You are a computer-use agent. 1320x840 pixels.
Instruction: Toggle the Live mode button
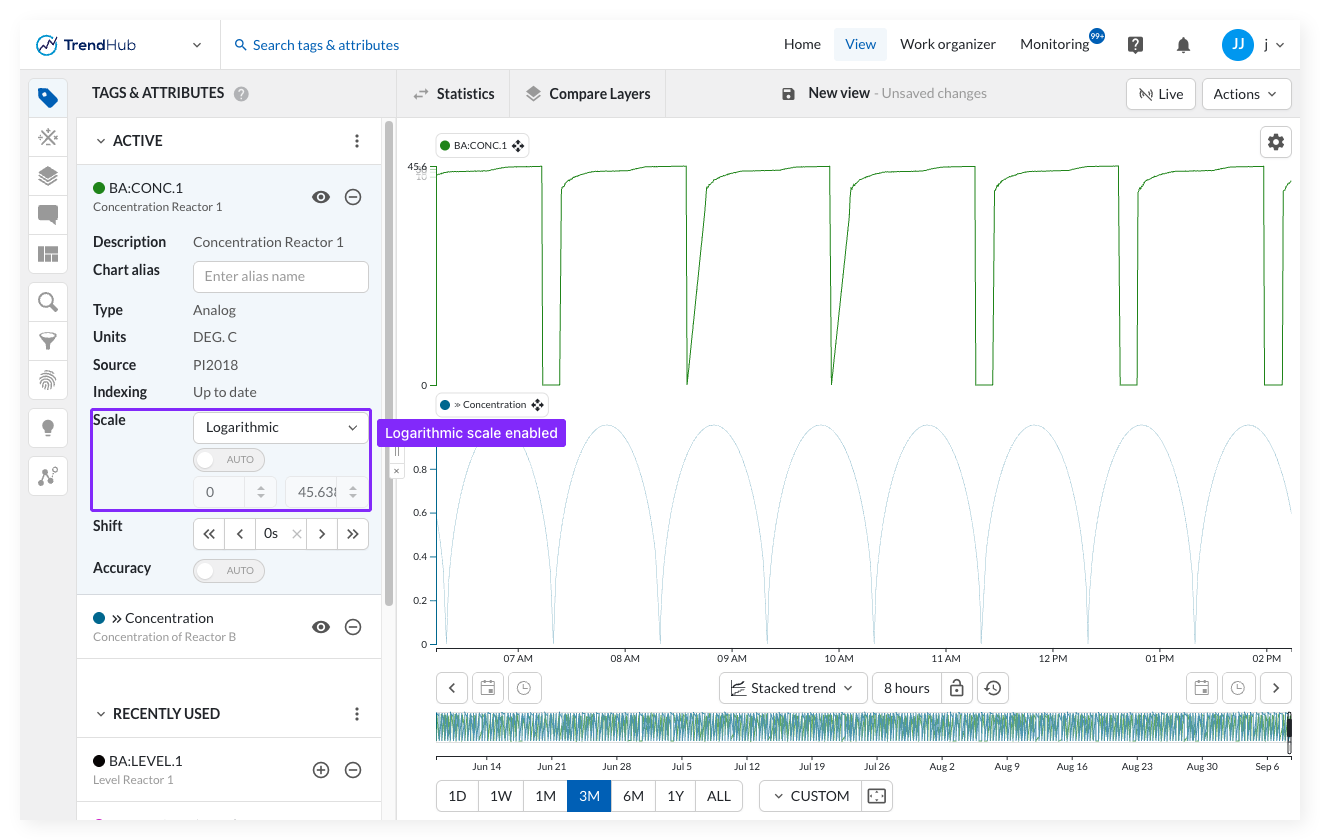pos(1160,94)
